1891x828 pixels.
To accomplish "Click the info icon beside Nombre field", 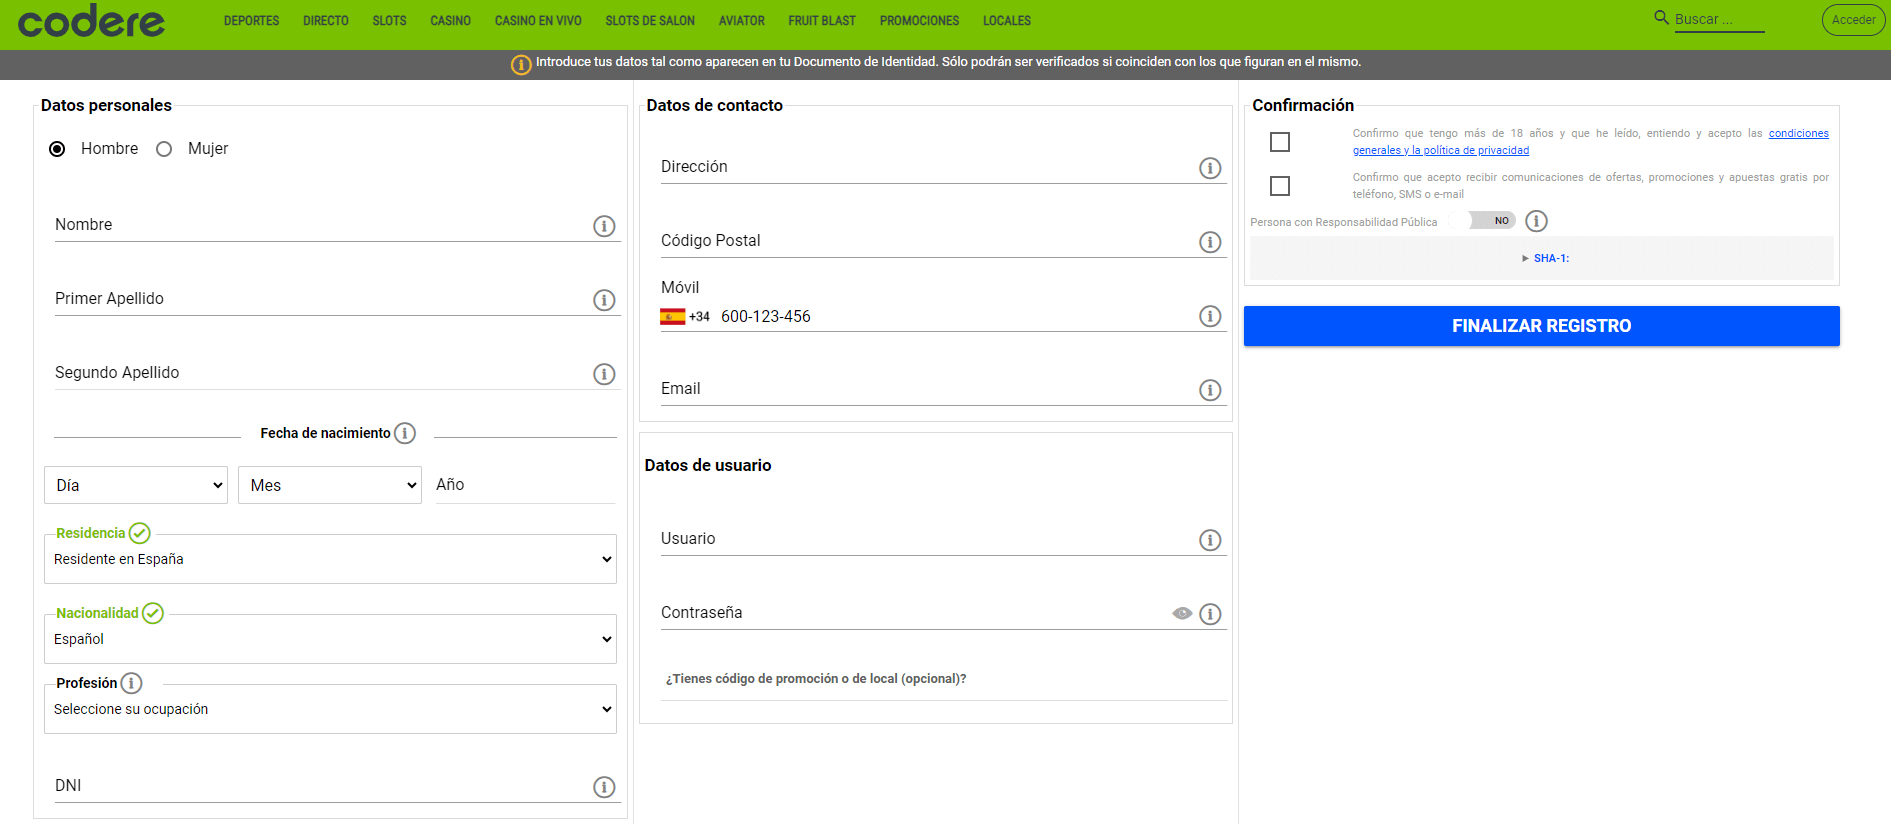I will click(604, 226).
